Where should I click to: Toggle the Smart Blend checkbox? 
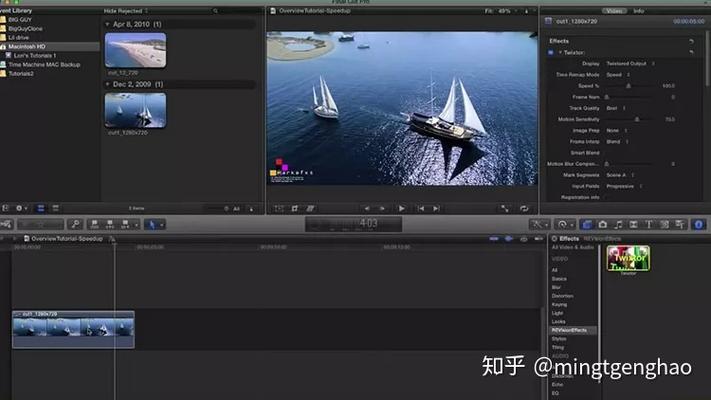click(x=607, y=153)
